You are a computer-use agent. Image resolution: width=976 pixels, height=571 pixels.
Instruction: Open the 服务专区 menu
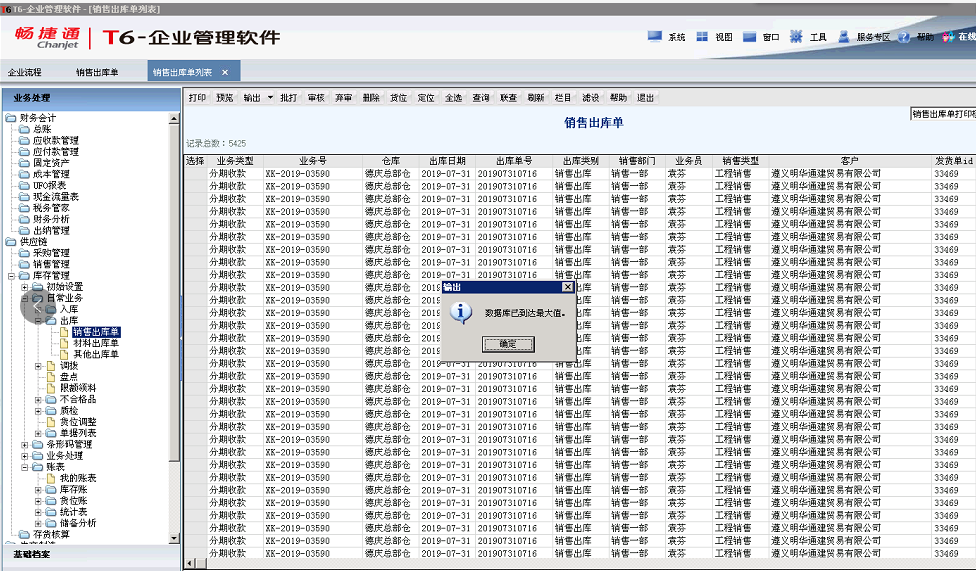coord(873,37)
